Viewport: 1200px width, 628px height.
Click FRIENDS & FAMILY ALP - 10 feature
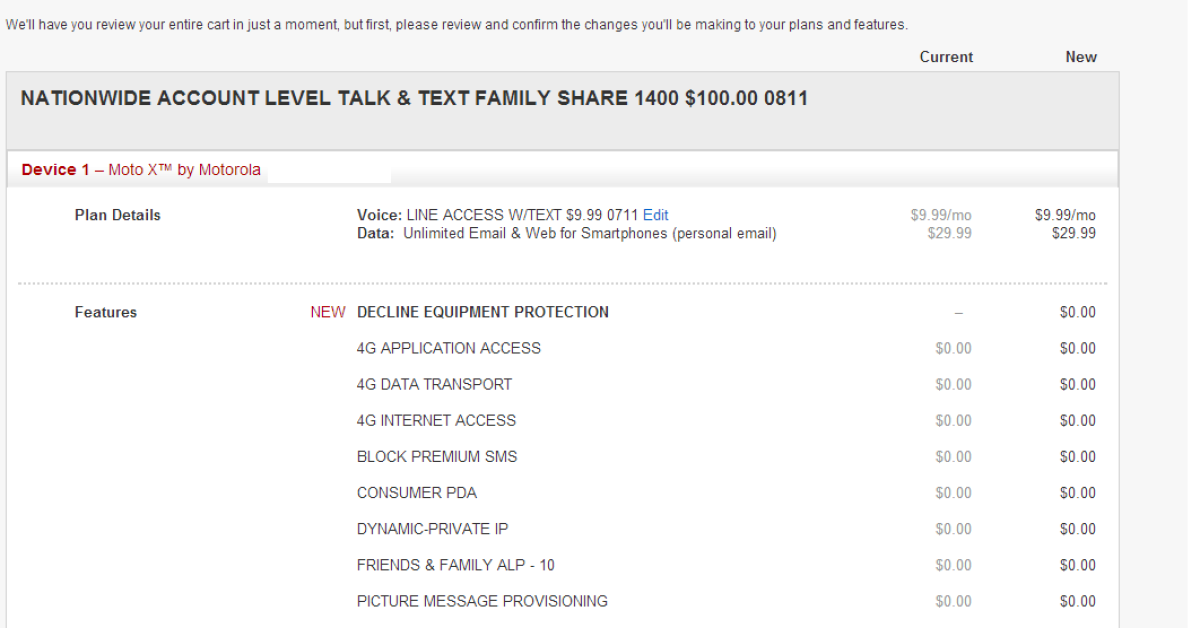point(455,565)
